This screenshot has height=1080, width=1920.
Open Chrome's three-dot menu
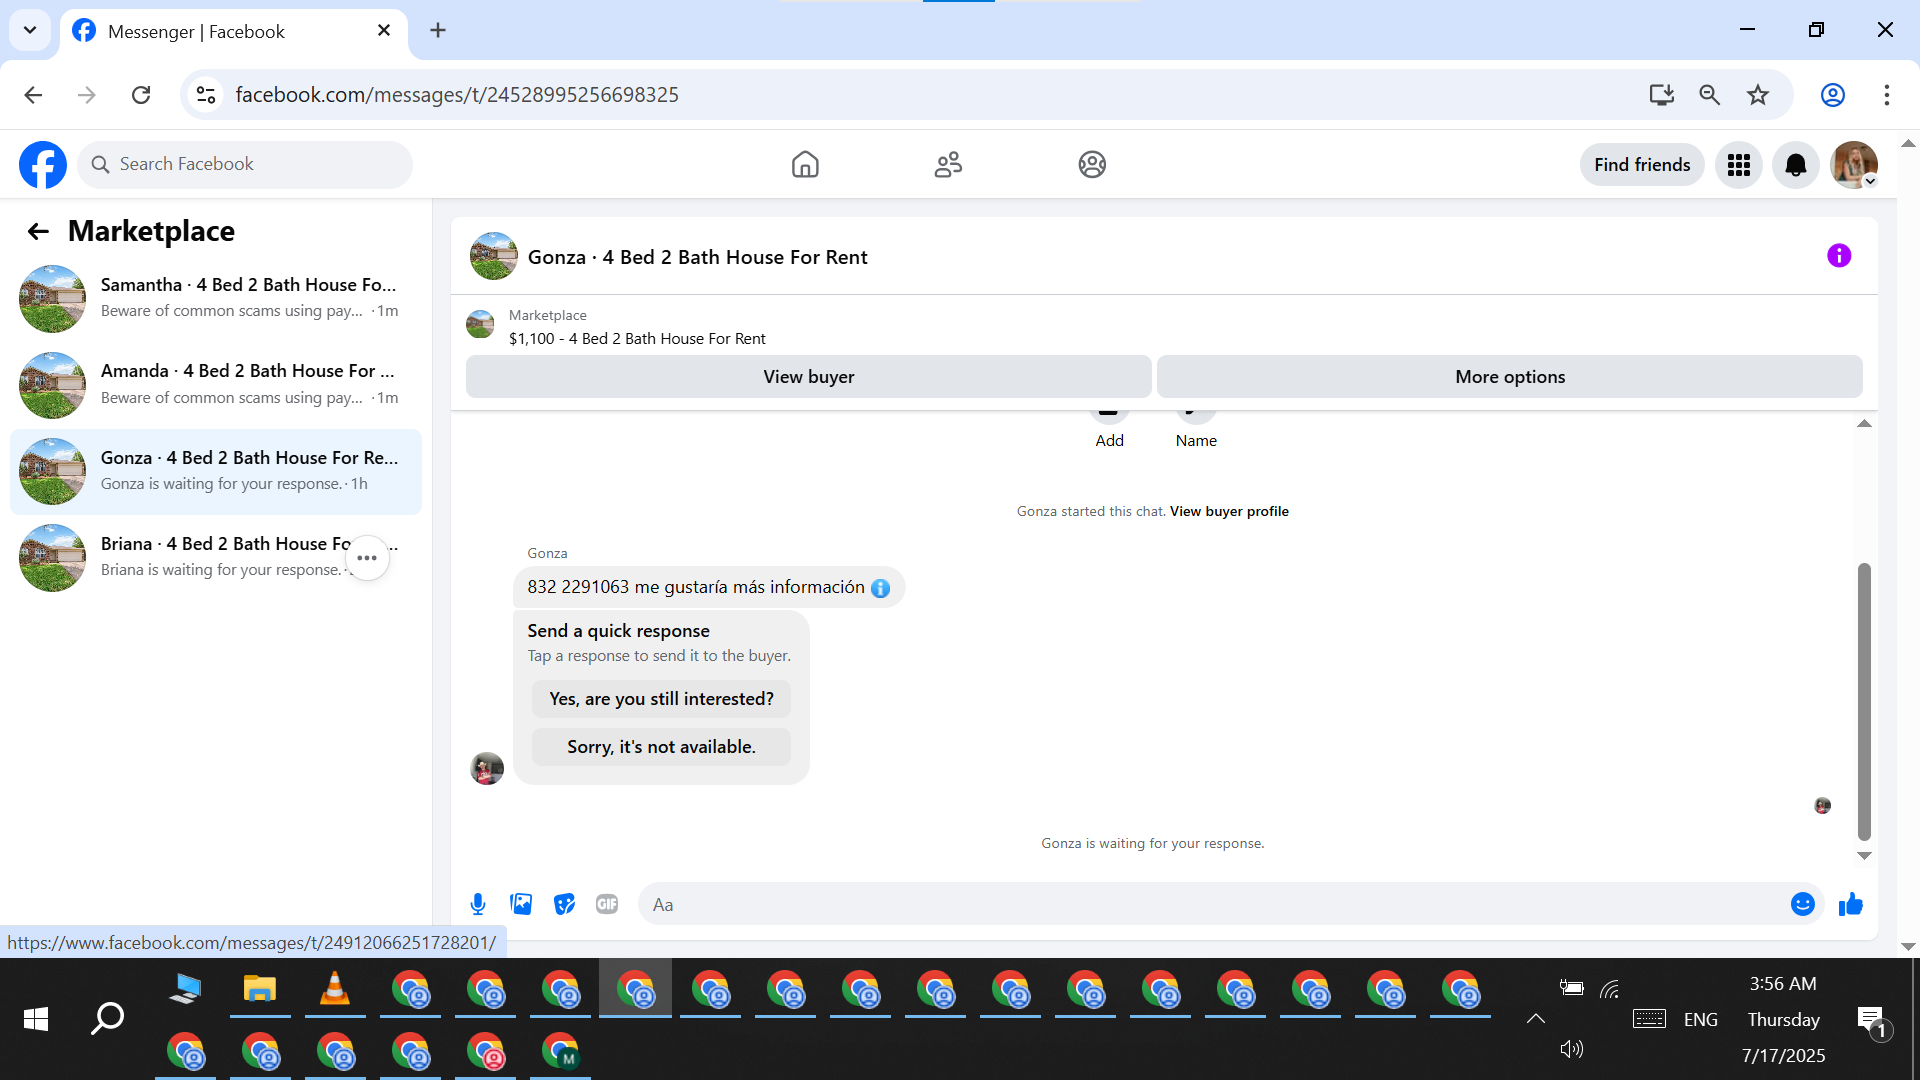click(x=1887, y=95)
